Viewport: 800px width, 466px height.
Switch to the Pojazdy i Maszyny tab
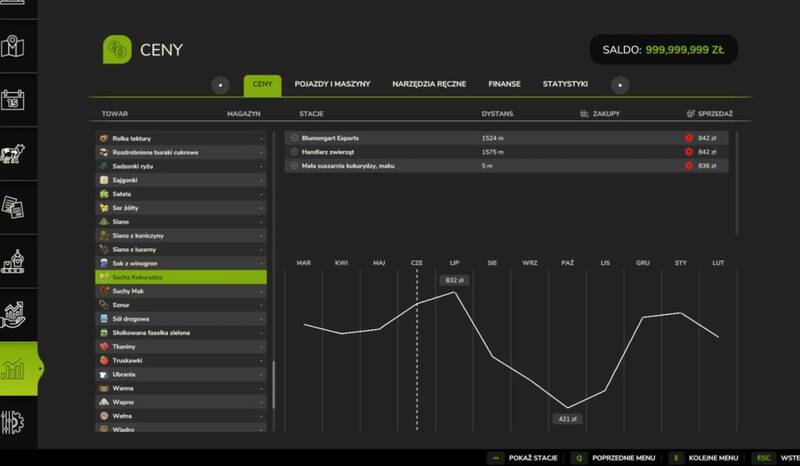332,85
